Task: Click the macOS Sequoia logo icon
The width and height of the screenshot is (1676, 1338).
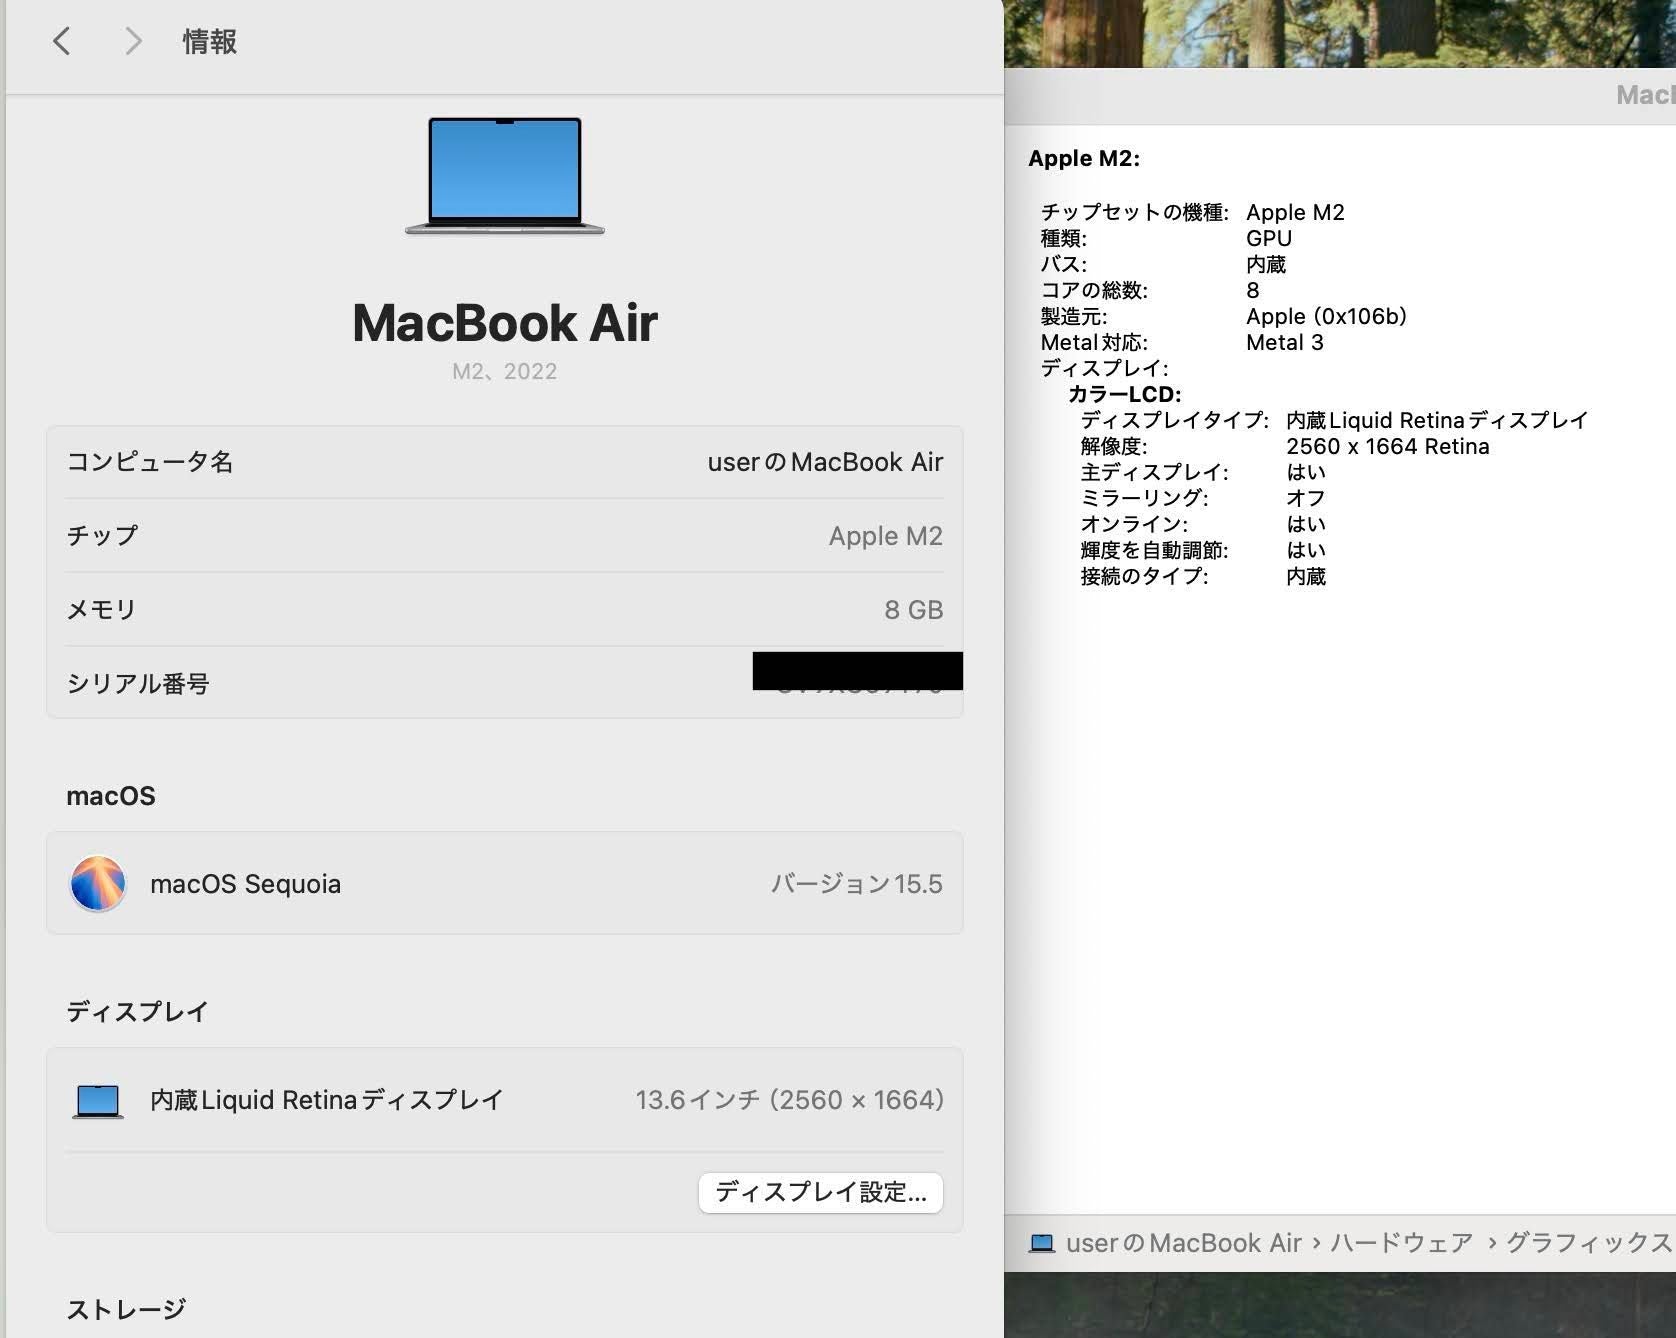Action: 98,884
